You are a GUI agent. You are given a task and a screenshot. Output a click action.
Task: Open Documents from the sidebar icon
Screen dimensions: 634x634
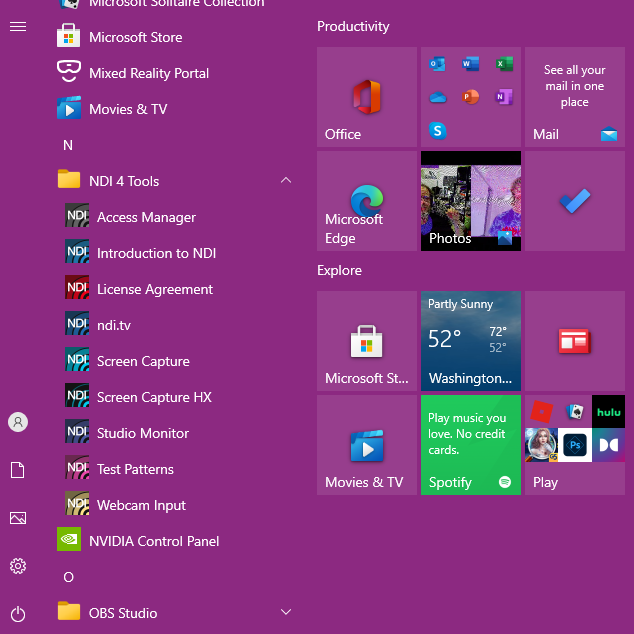click(18, 470)
